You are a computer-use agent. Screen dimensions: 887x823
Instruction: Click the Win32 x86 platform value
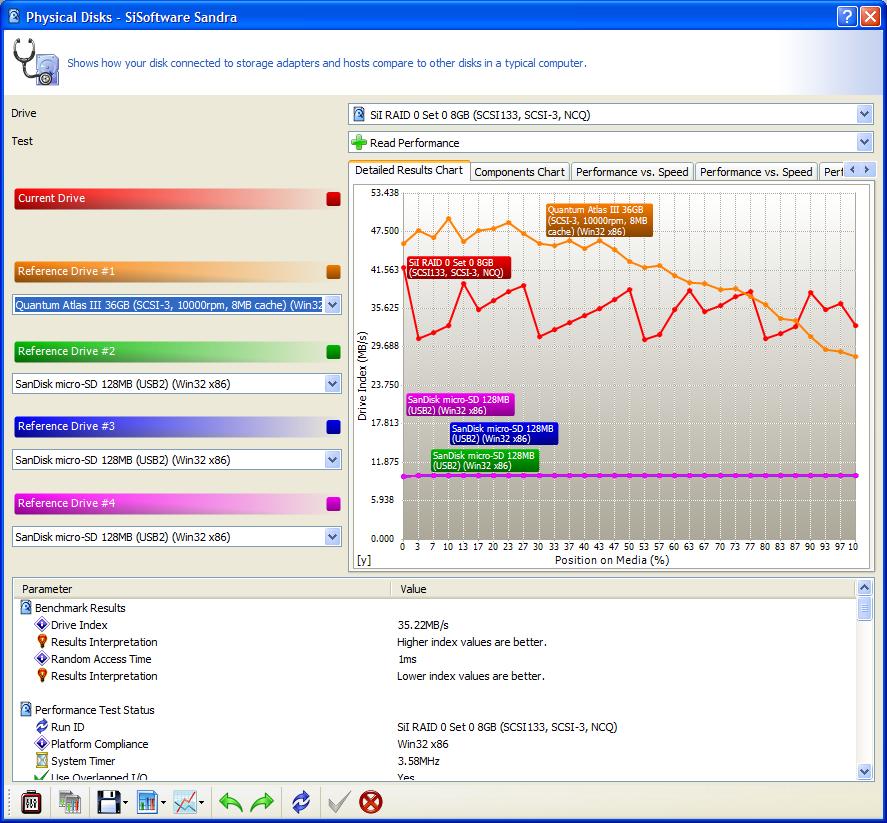coord(423,743)
